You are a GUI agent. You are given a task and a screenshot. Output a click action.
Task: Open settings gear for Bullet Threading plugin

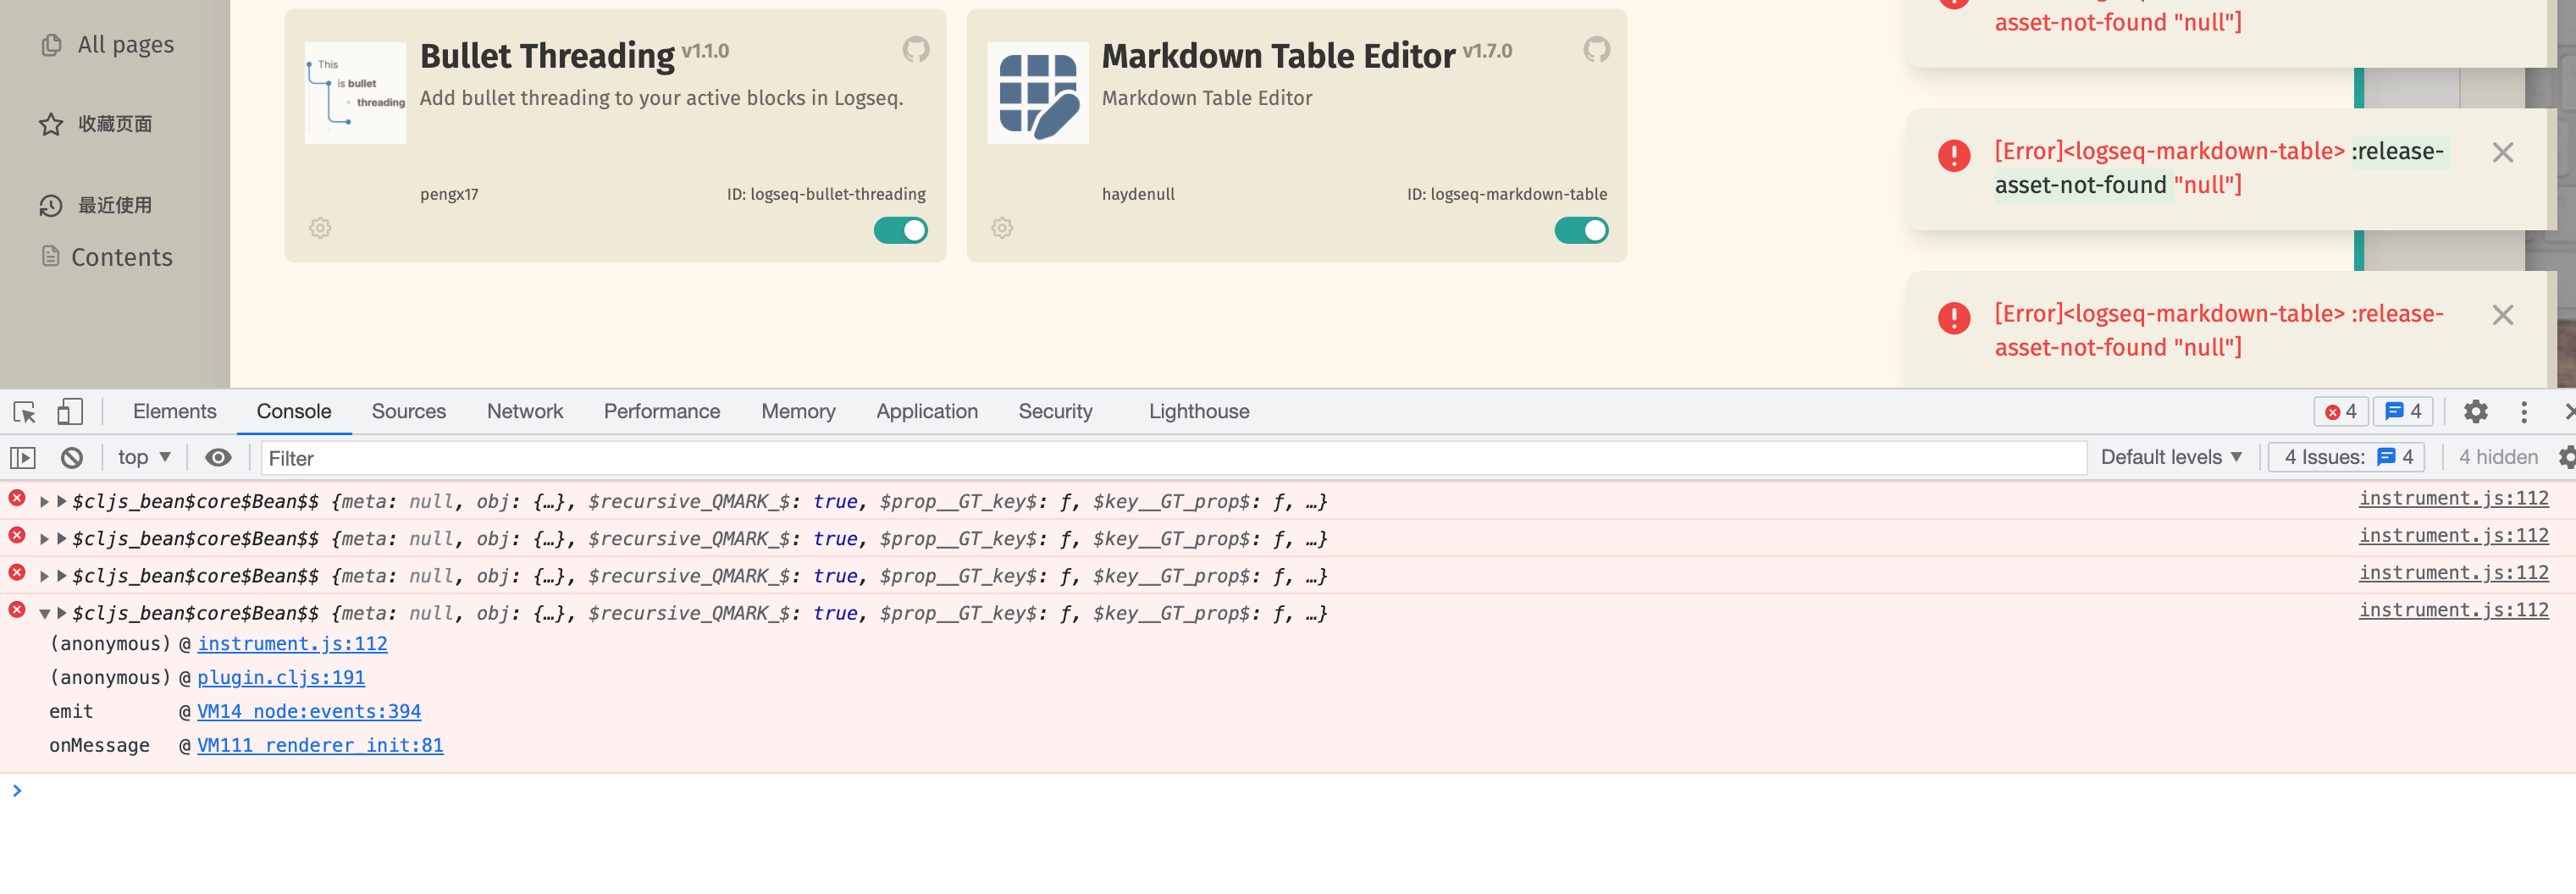click(320, 228)
